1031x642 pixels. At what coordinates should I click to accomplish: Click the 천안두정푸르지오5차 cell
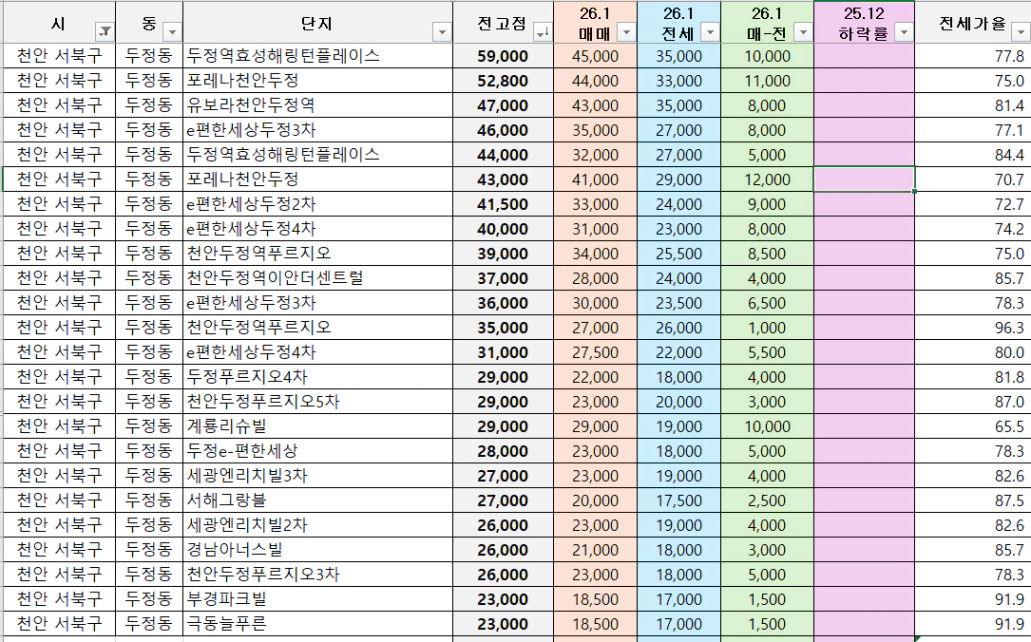click(x=318, y=401)
